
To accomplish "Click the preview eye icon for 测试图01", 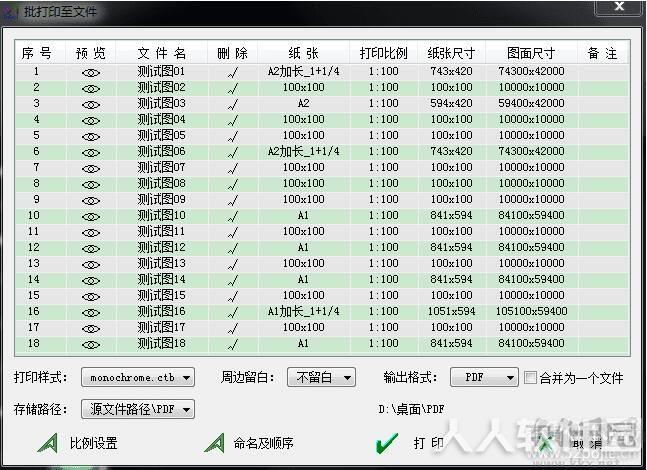I will coord(91,73).
